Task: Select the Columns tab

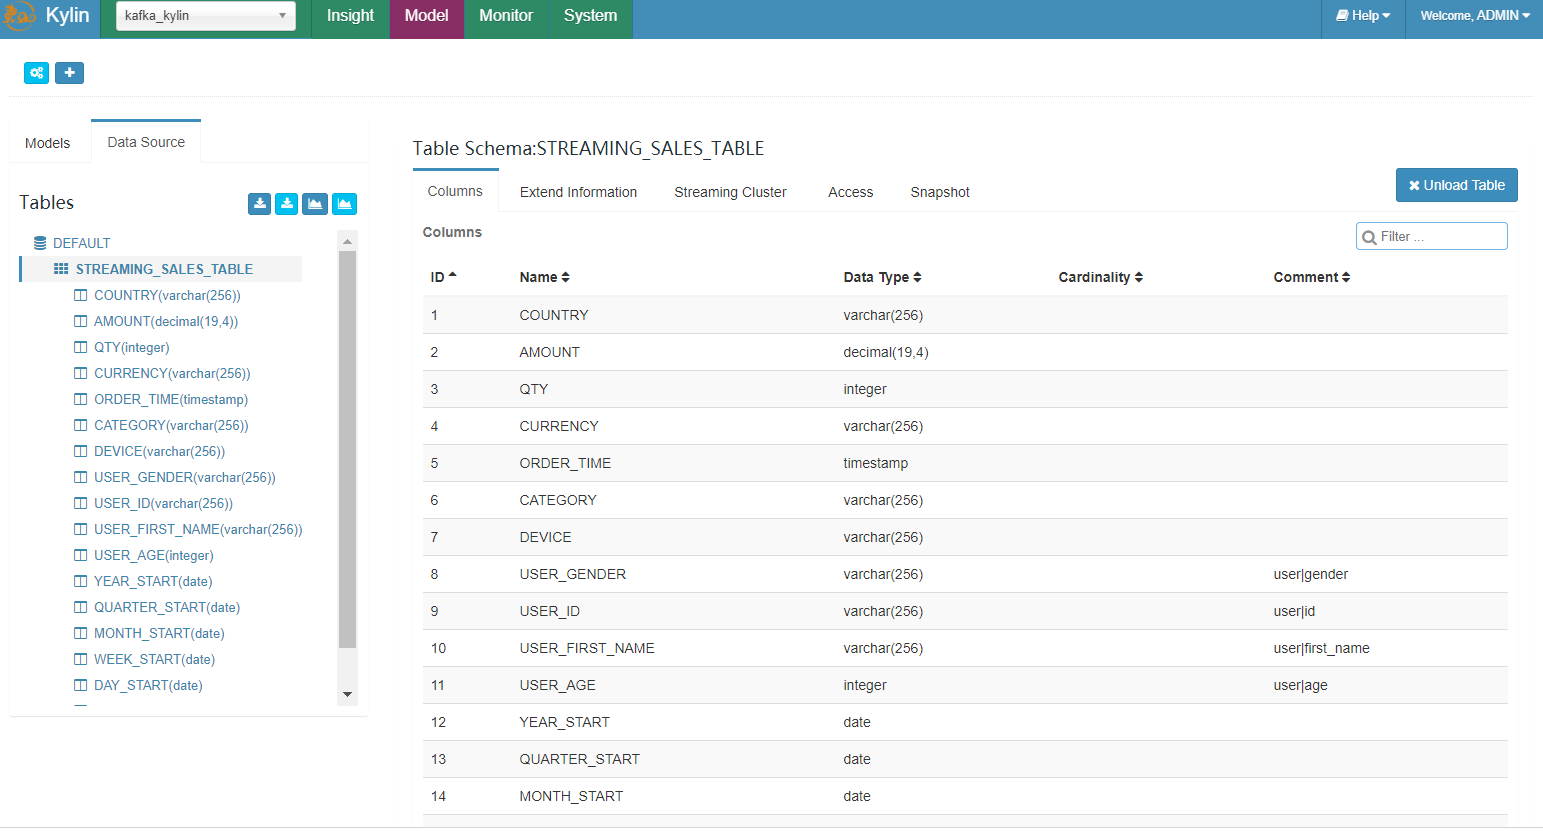Action: pyautogui.click(x=455, y=191)
